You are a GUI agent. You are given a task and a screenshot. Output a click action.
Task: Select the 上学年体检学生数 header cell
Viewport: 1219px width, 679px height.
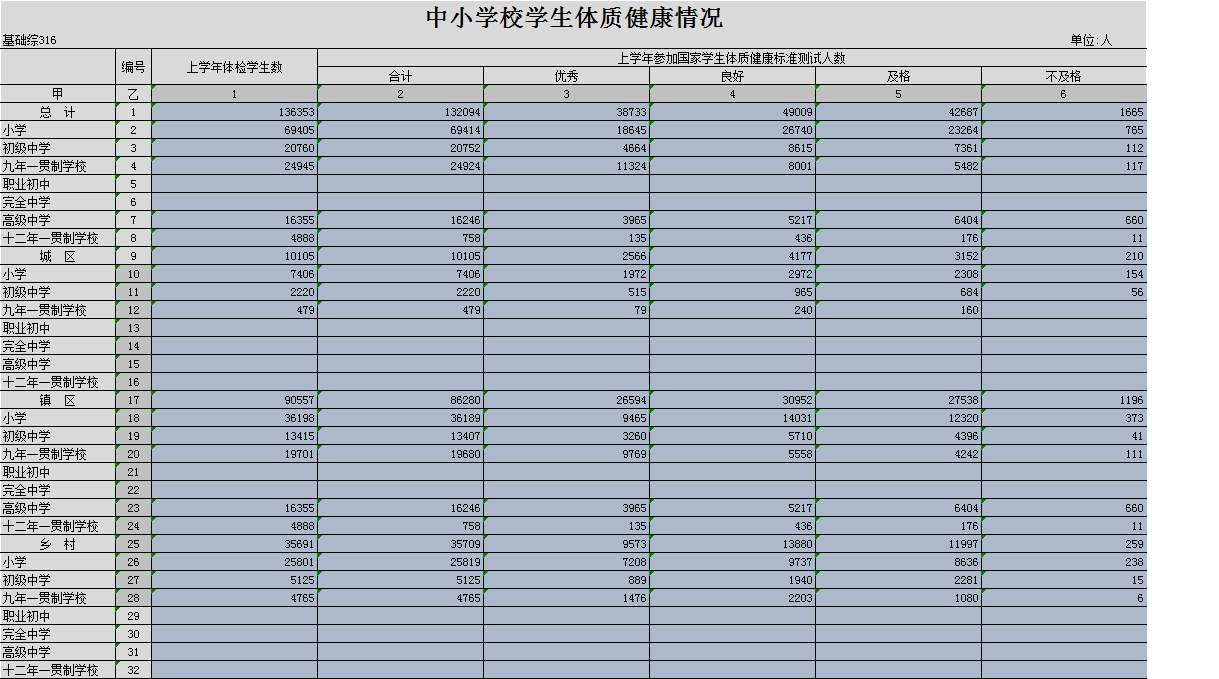pos(235,67)
